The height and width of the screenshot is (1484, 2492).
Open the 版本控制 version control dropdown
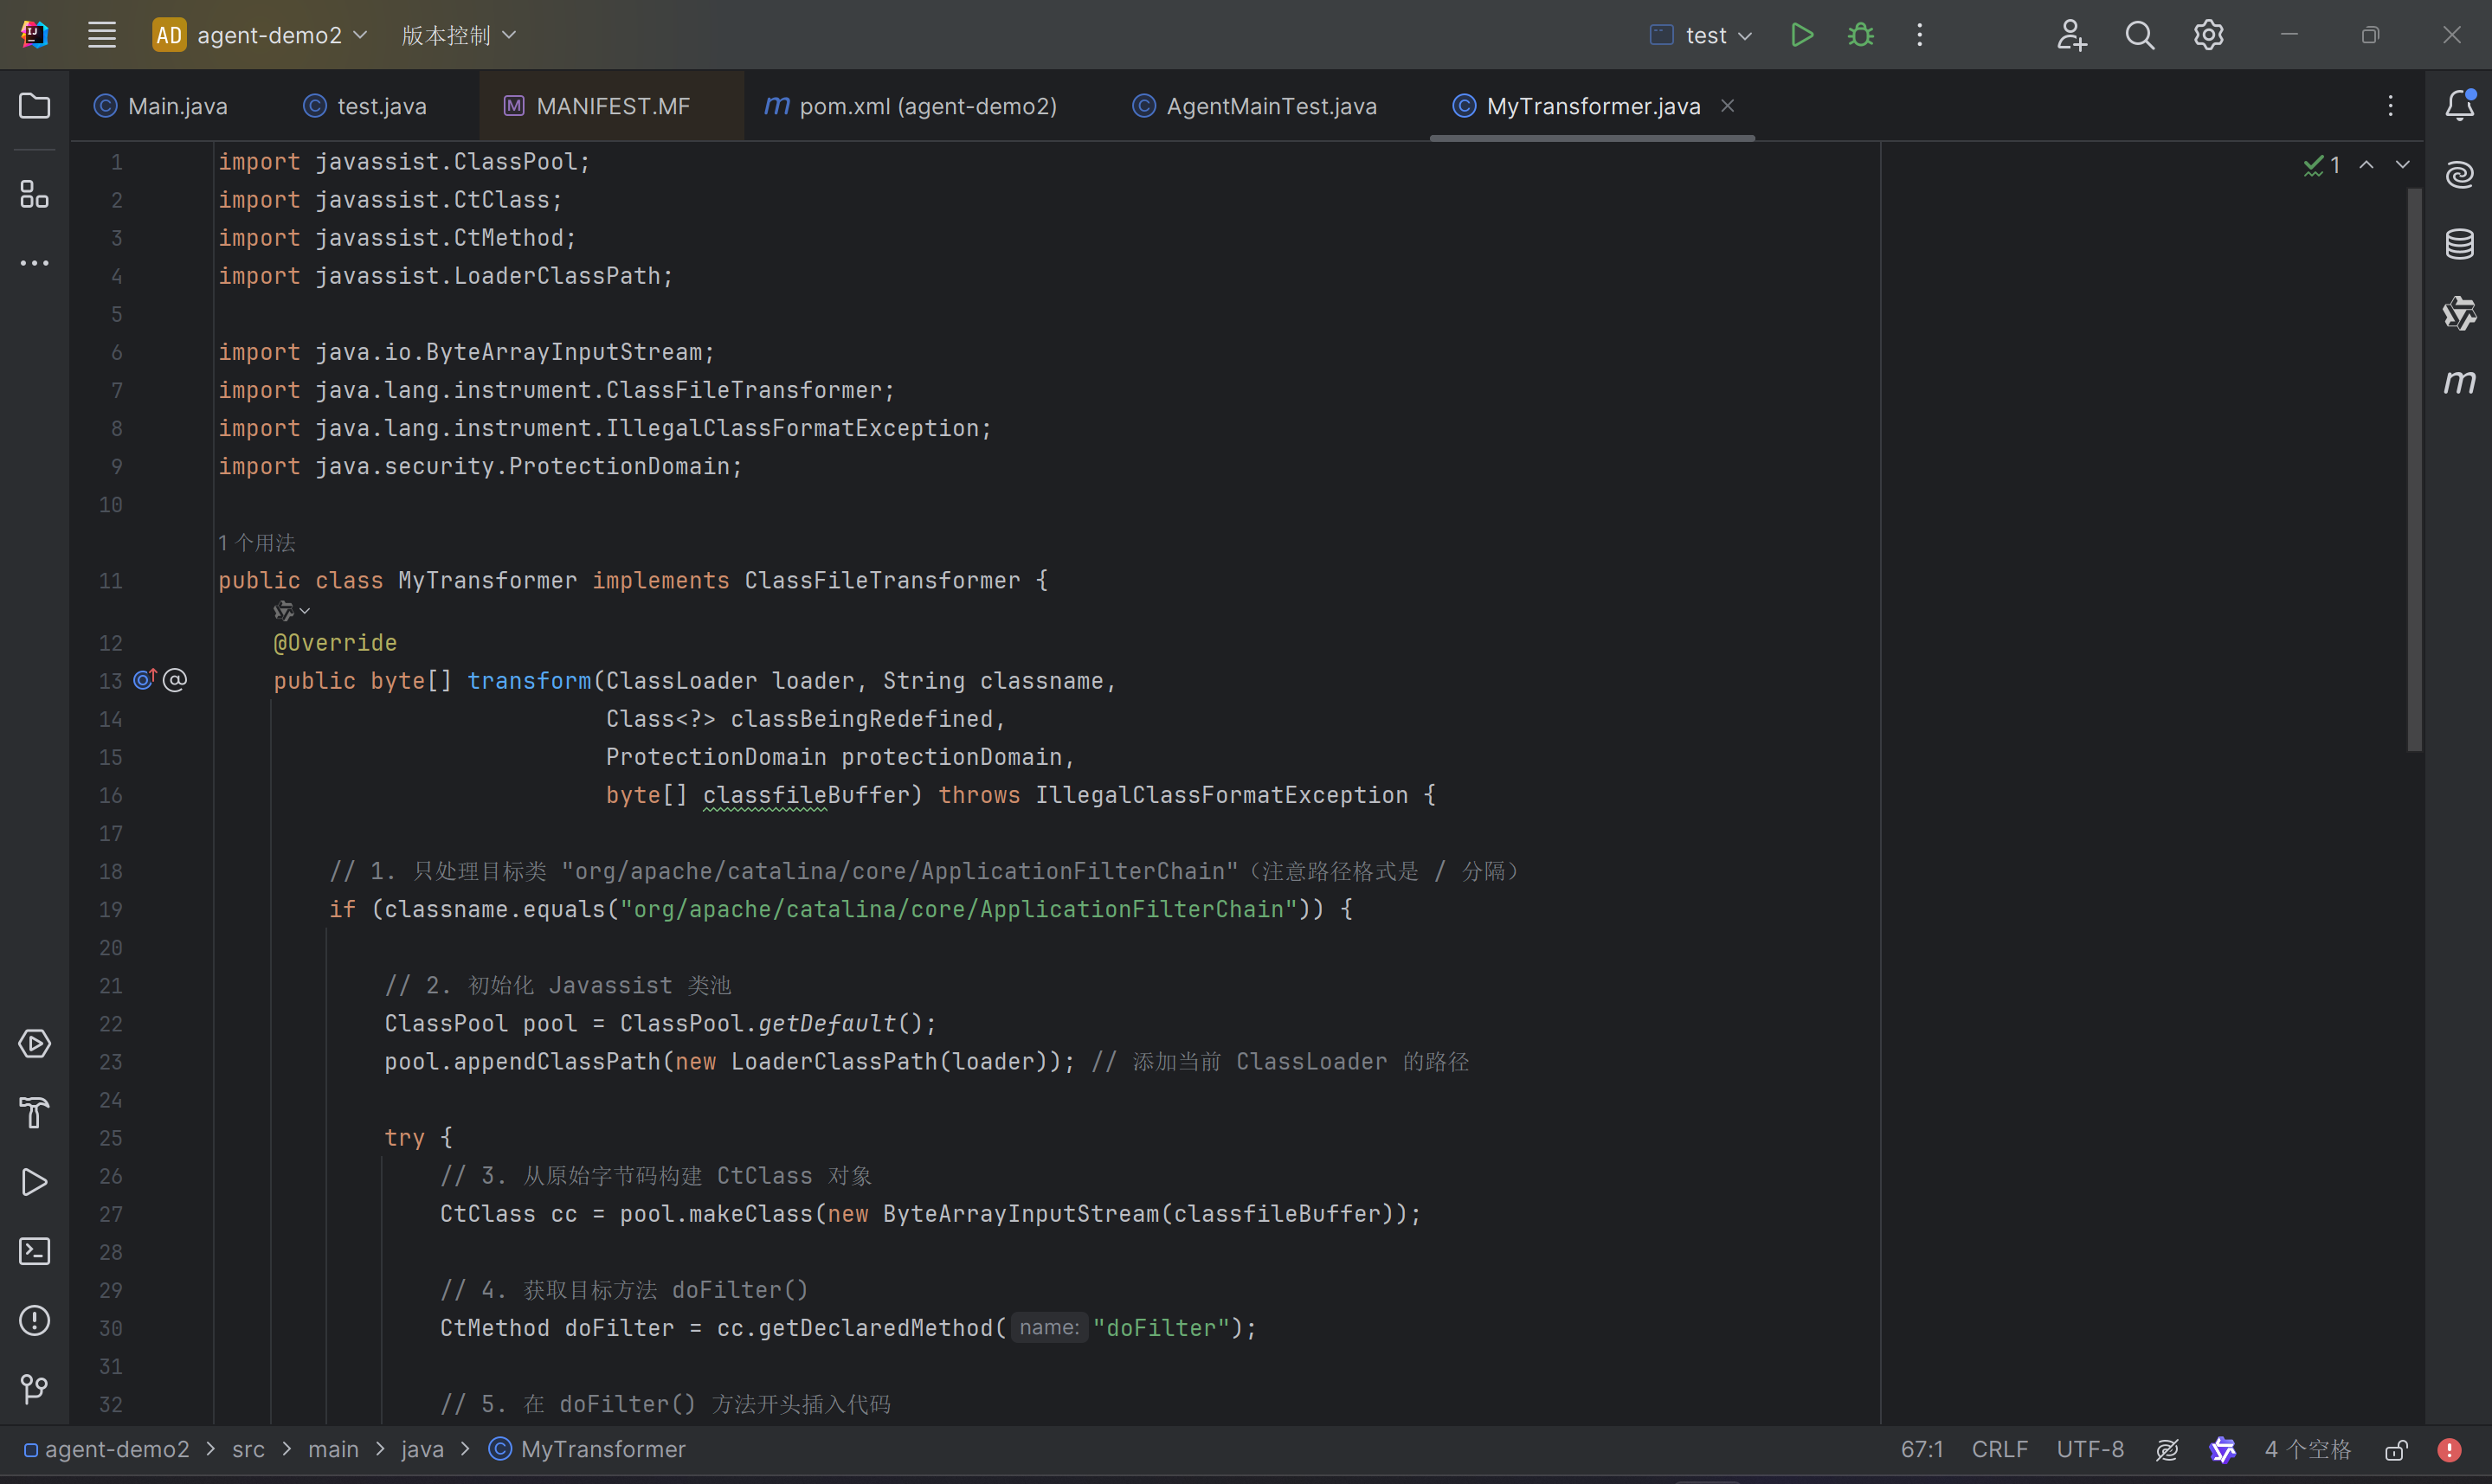(458, 35)
